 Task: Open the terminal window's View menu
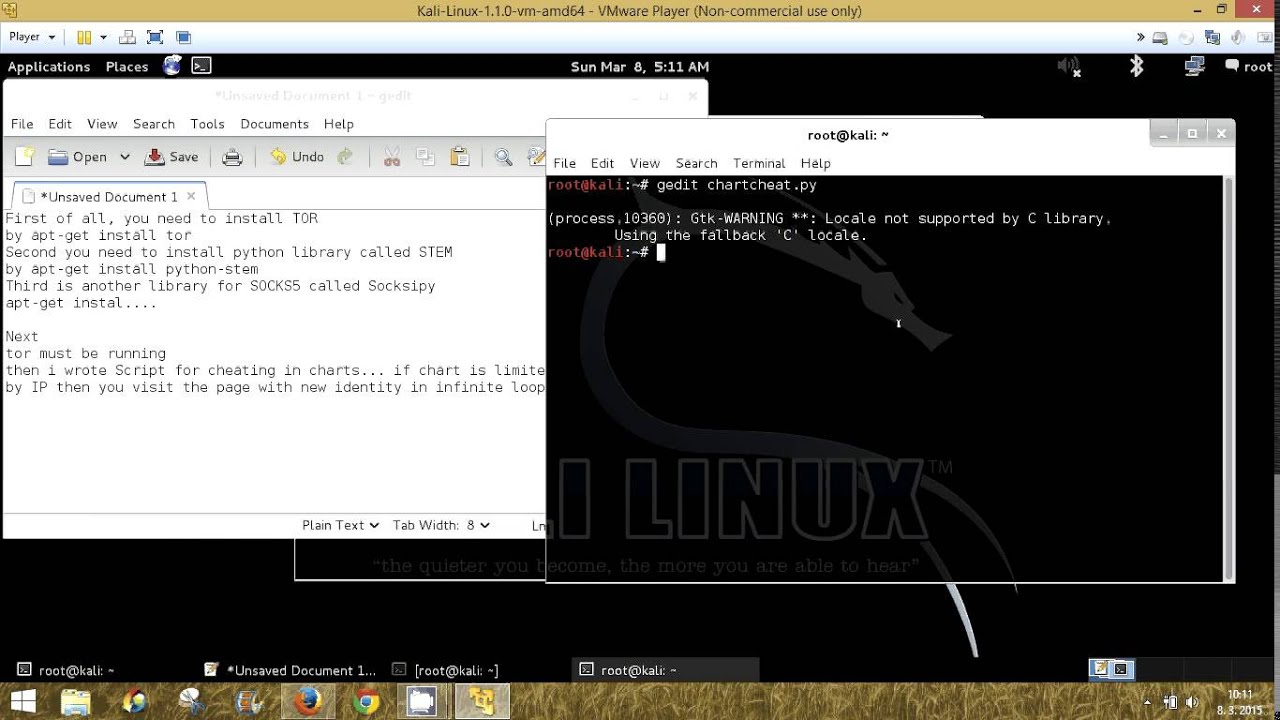point(644,163)
